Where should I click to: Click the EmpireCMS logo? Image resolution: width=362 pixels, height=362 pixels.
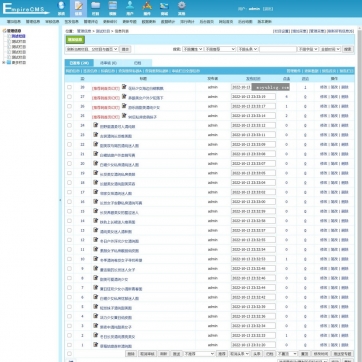[x=25, y=9]
